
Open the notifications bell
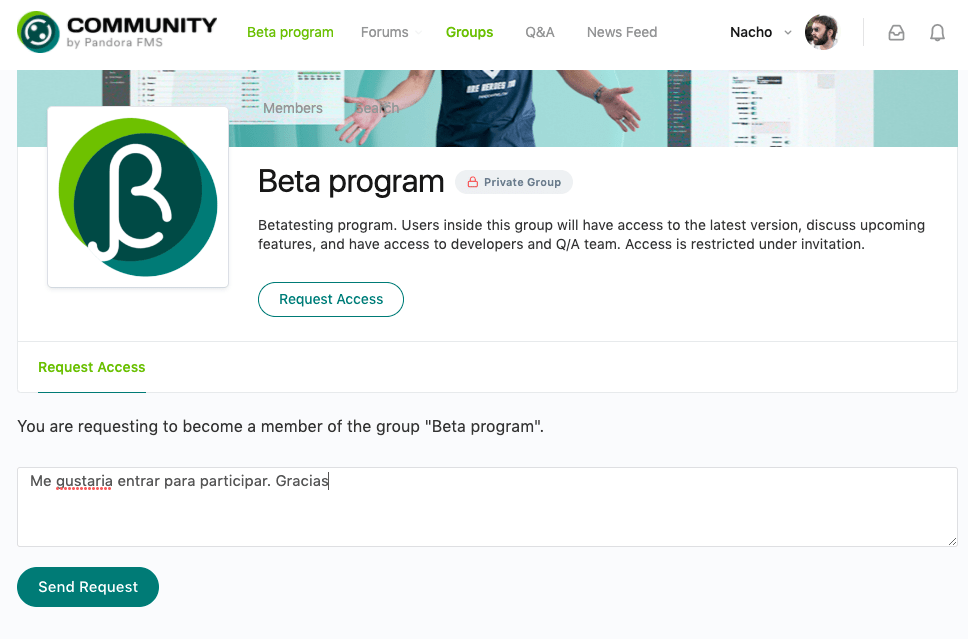[937, 33]
